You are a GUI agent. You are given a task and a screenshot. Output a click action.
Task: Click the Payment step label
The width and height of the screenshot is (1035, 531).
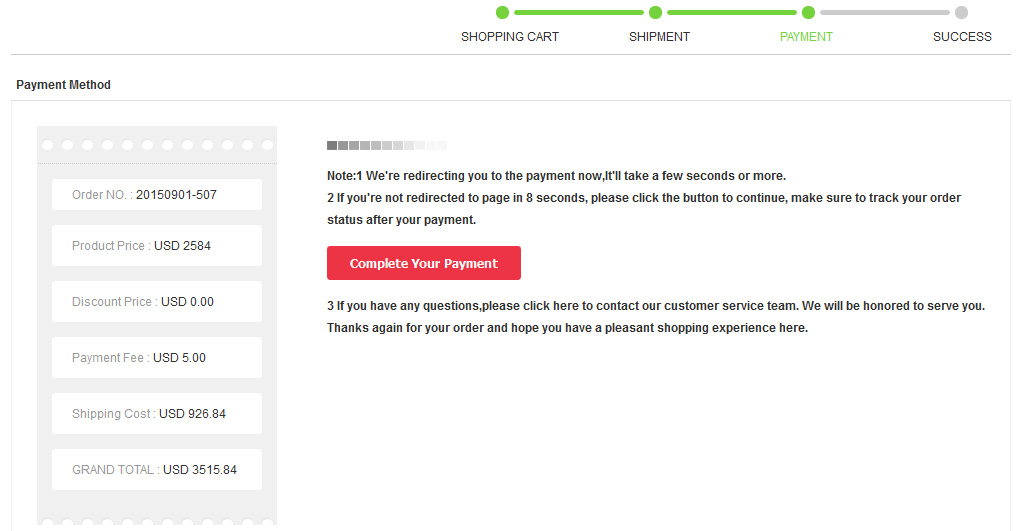(806, 37)
